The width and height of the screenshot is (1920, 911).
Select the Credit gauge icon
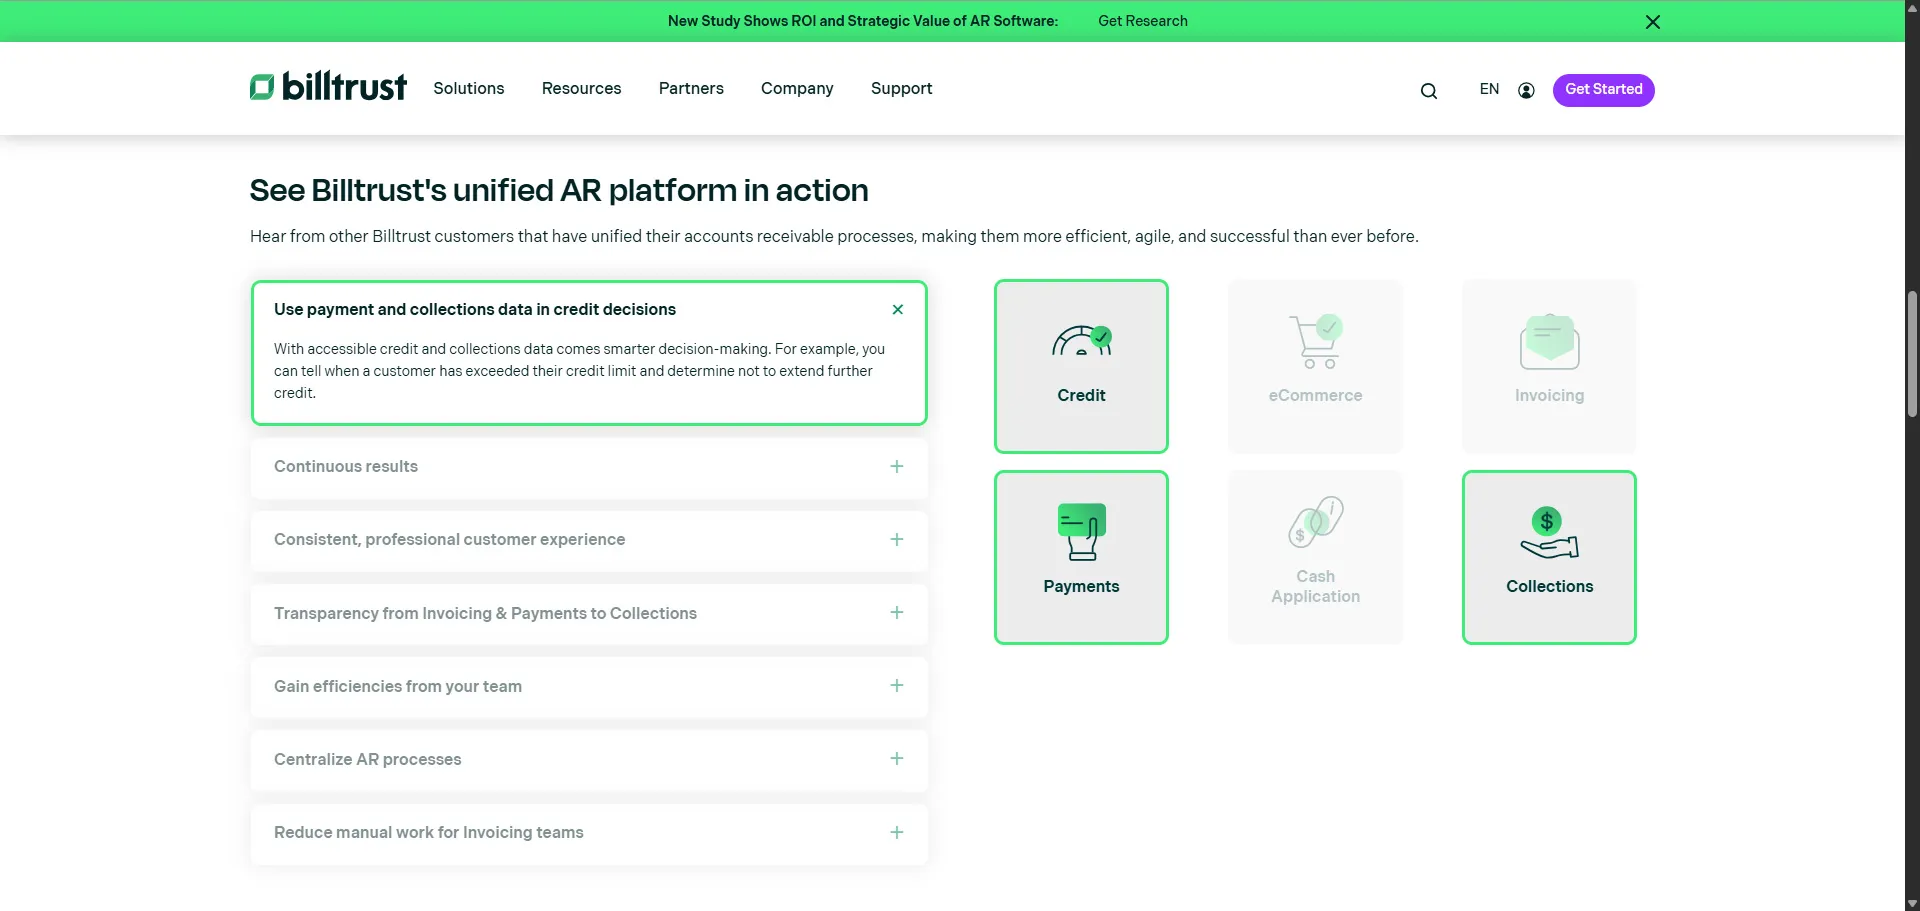tap(1081, 341)
